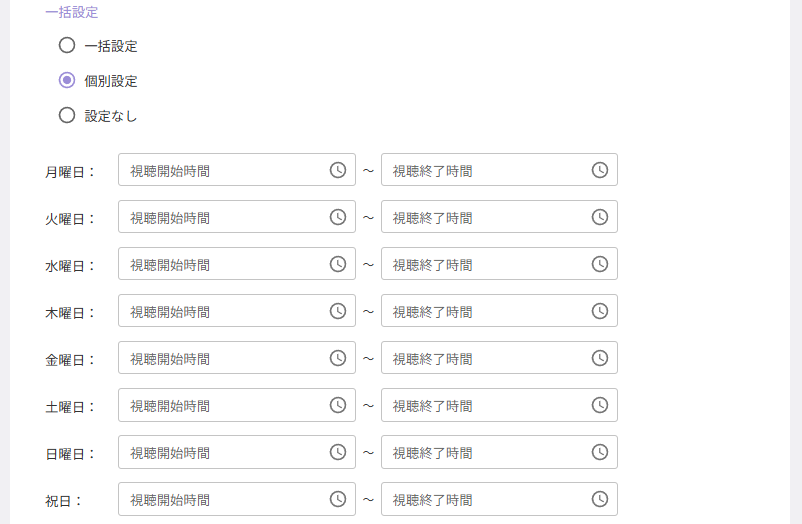Open the clock picker for 月曜日 end time

(599, 170)
